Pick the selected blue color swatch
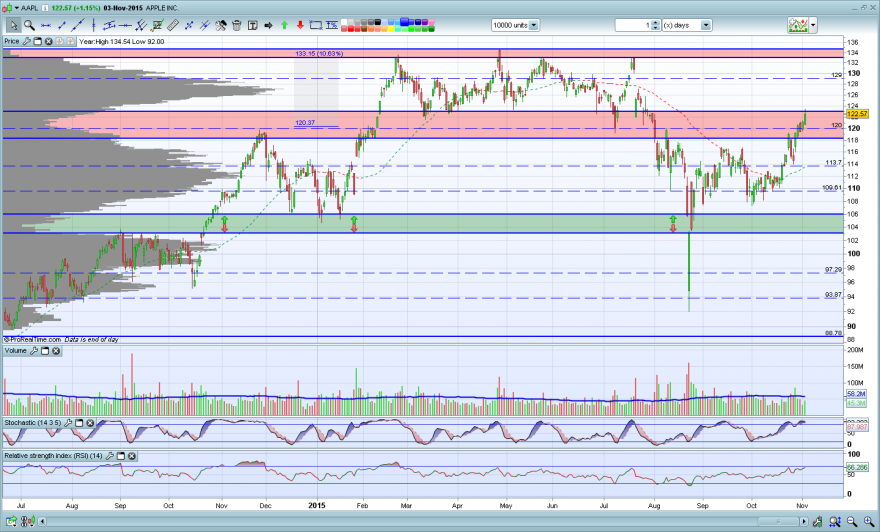This screenshot has width=880, height=532. (x=404, y=22)
